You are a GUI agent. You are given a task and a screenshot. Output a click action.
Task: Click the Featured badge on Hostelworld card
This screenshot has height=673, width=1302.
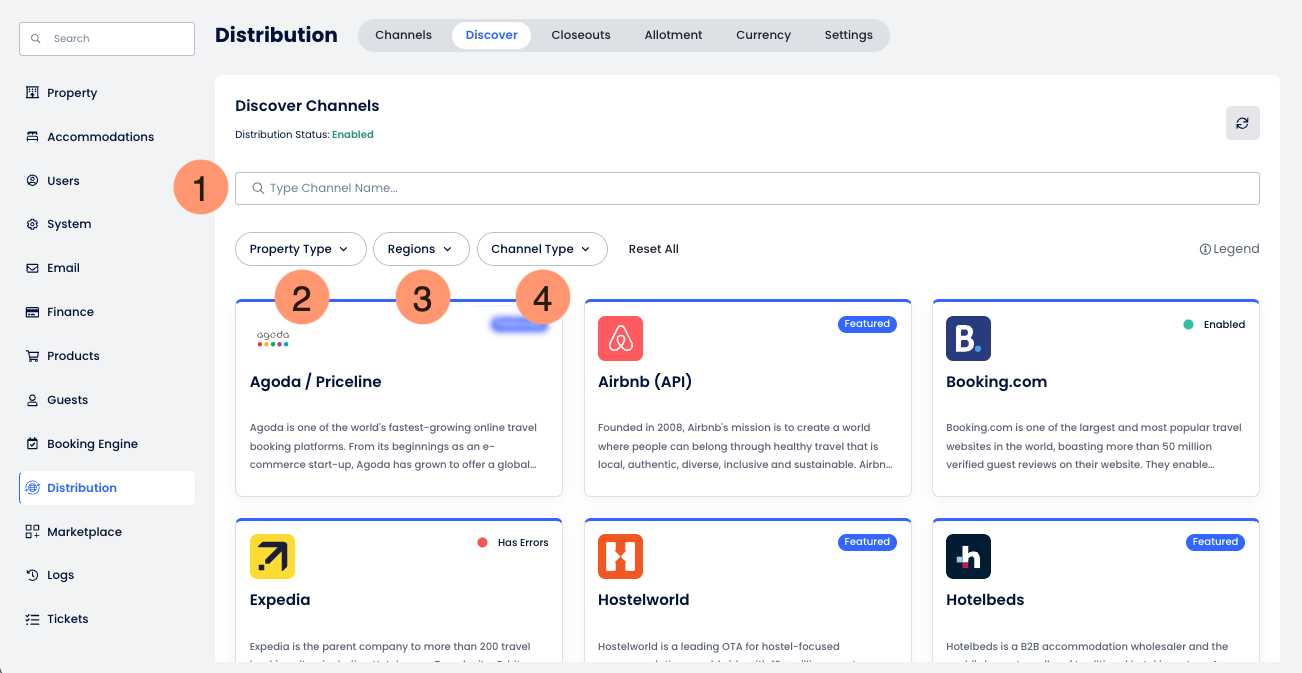click(x=867, y=542)
